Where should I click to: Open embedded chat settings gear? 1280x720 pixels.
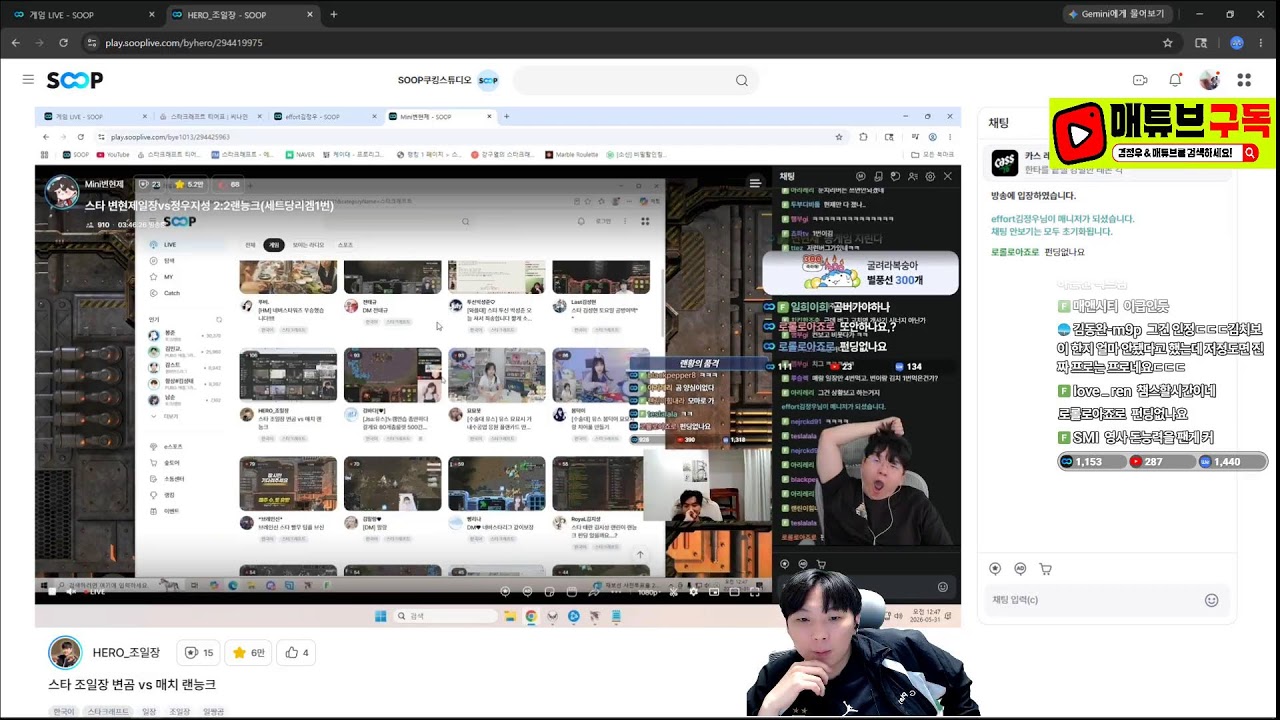(930, 176)
